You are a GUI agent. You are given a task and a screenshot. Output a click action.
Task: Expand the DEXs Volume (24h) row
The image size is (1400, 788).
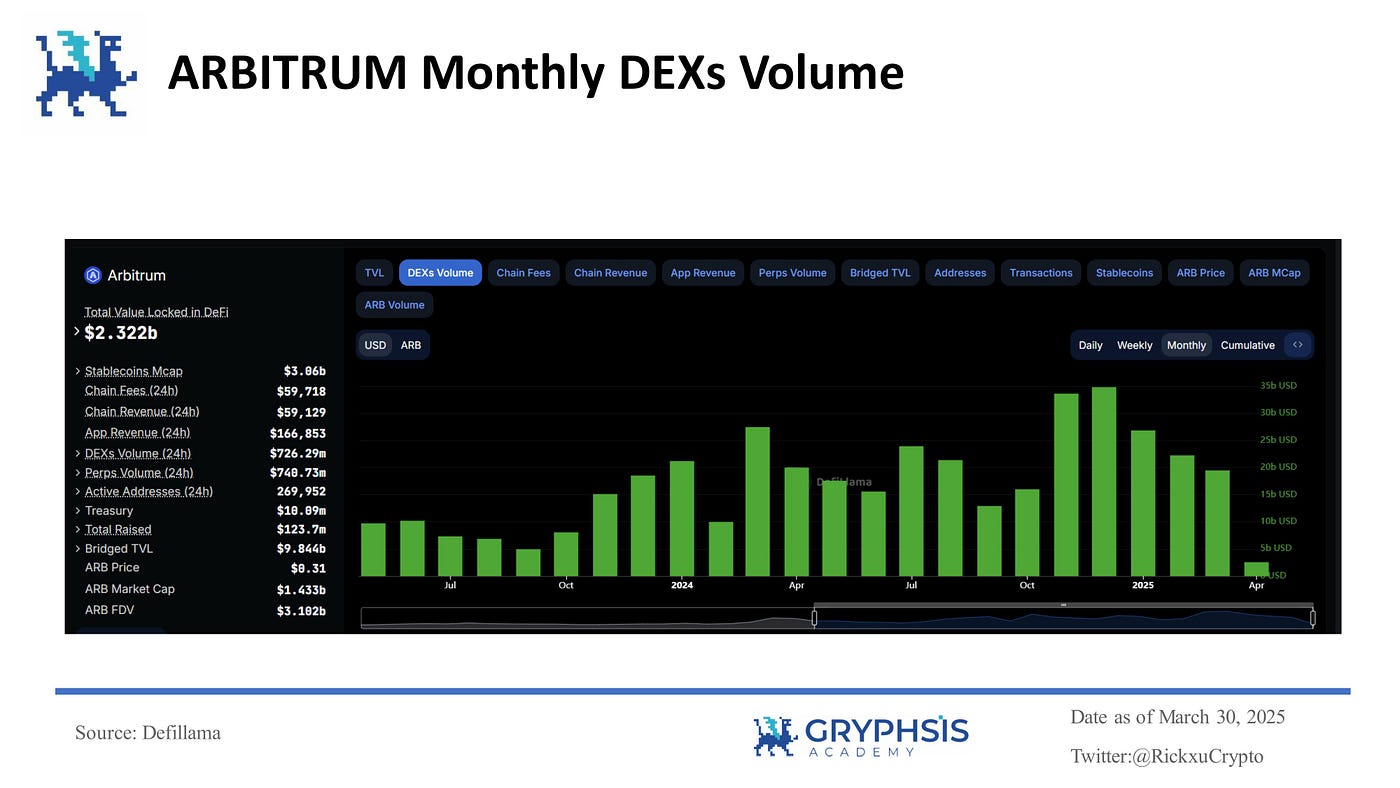[78, 453]
